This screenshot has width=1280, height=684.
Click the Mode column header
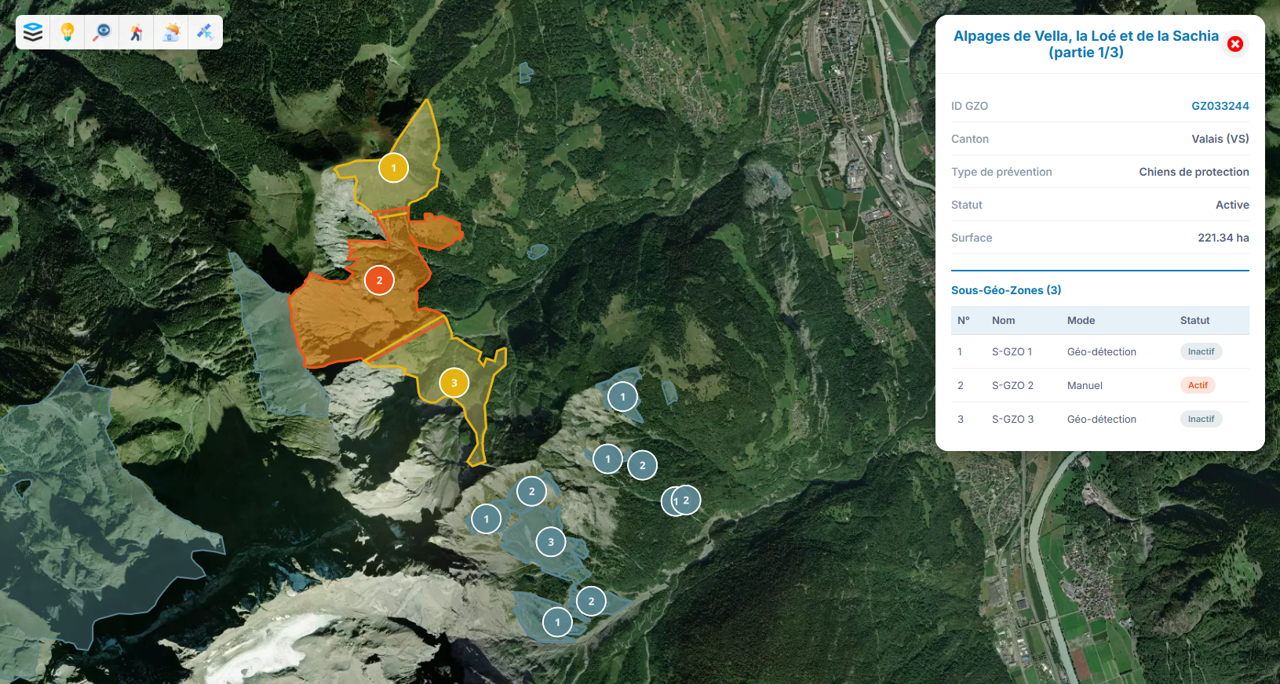1080,321
